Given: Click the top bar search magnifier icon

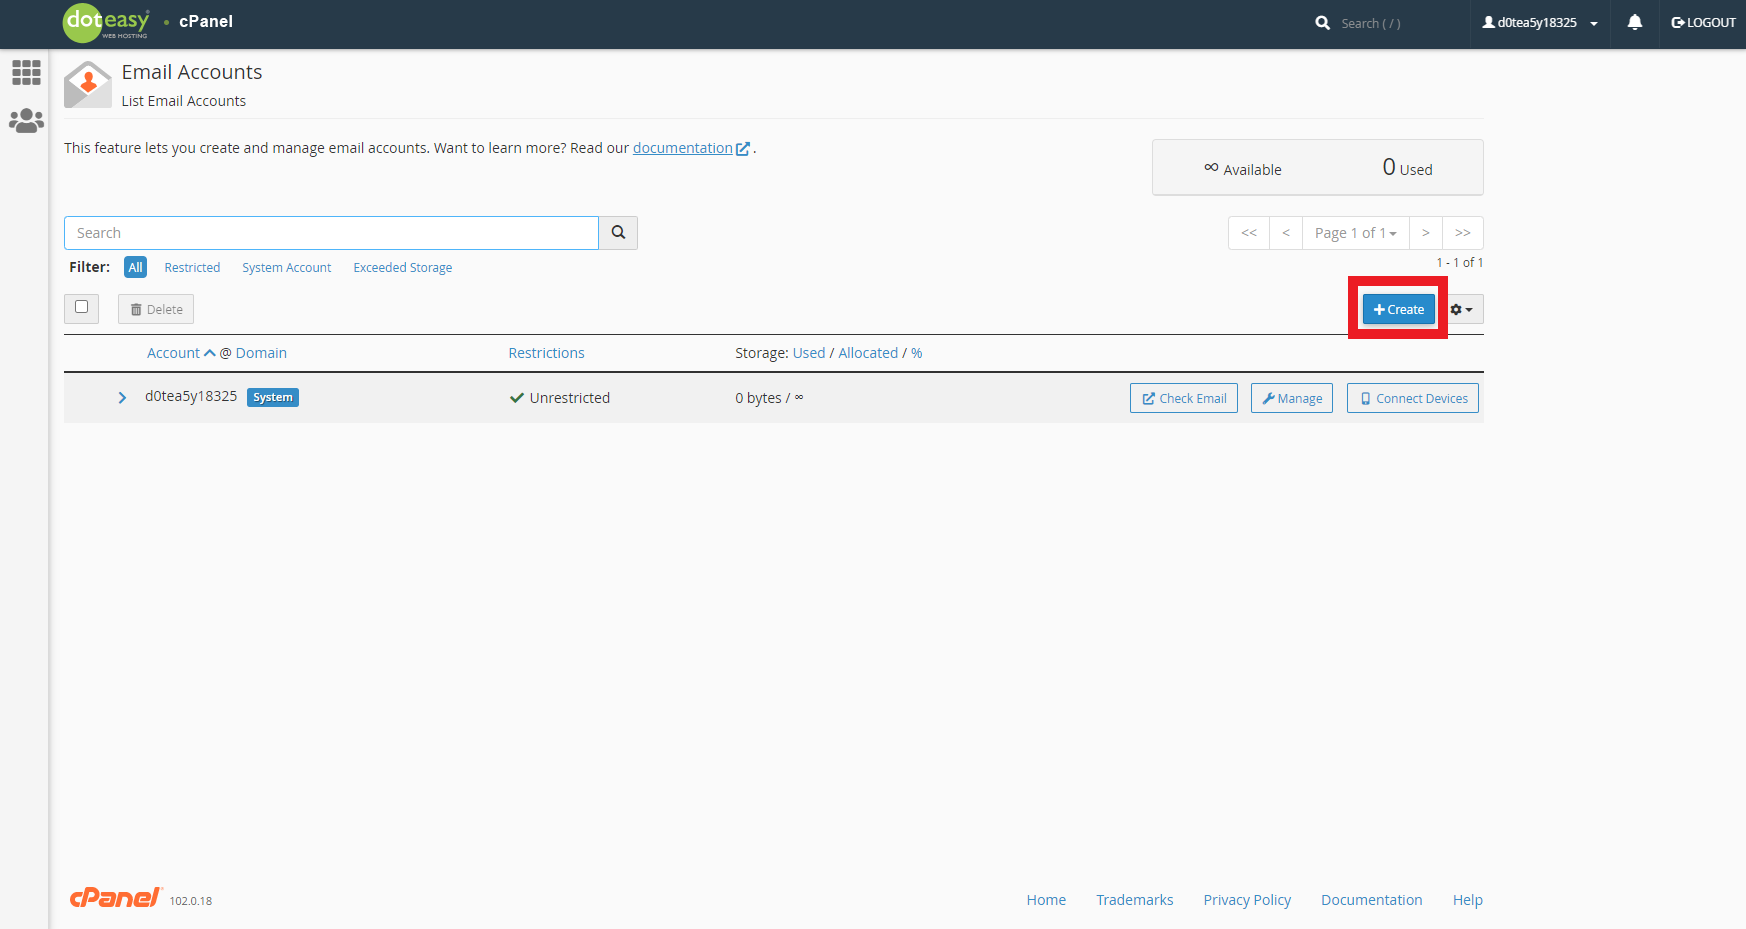Looking at the screenshot, I should (x=1322, y=23).
